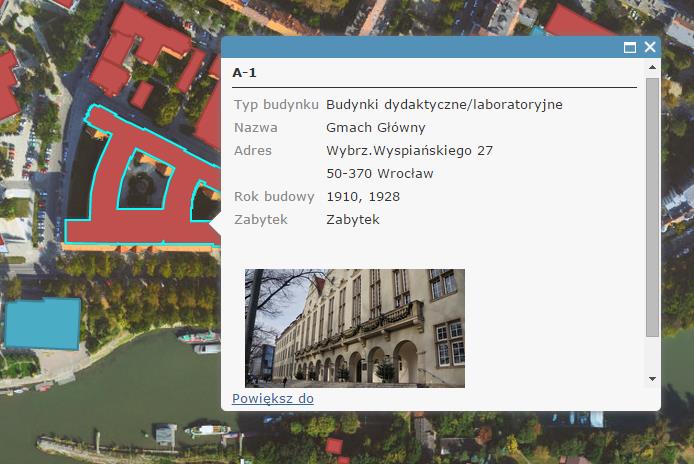This screenshot has height=464, width=694.
Task: Click the popup scrollbar up arrow
Action: (x=652, y=67)
